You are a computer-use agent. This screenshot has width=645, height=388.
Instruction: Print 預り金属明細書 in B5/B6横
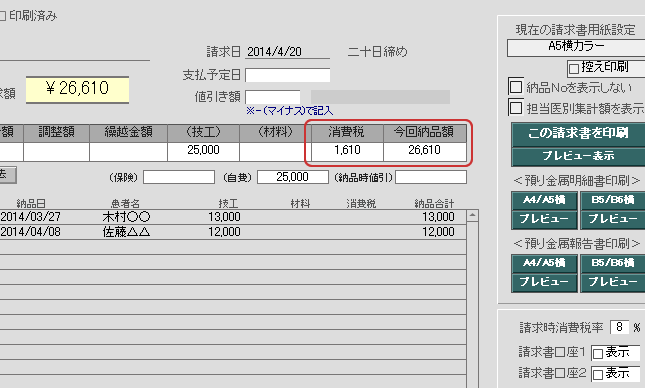(613, 200)
